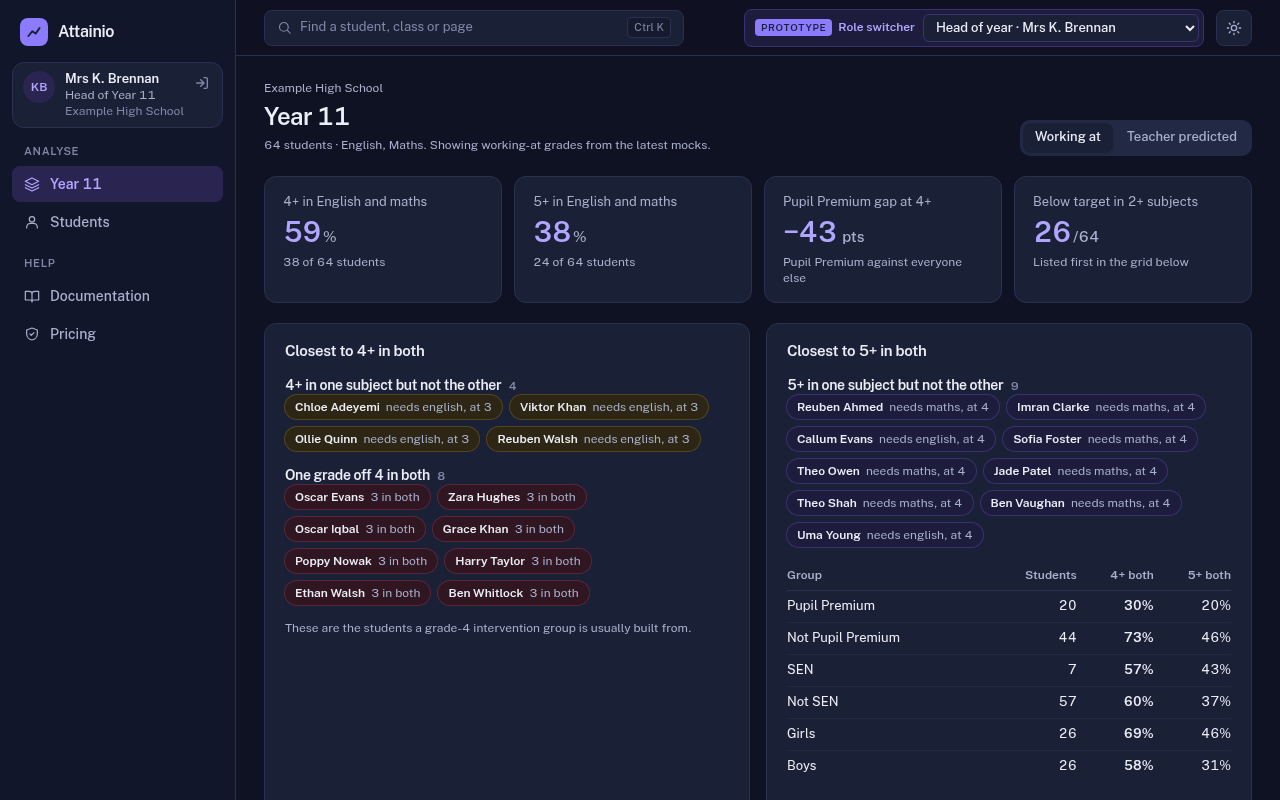1280x800 pixels.
Task: Click the Attainio logo icon
Action: [x=34, y=32]
